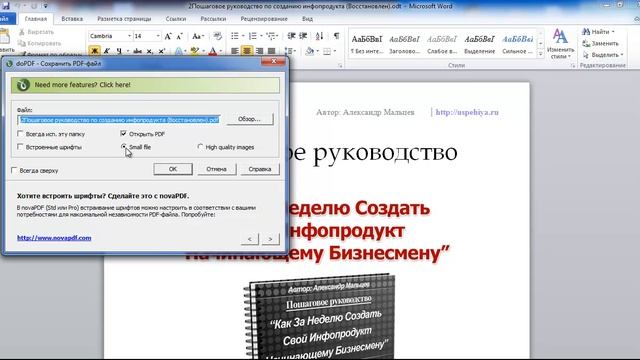
Task: Click OK in doPDF dialog
Action: click(x=173, y=169)
